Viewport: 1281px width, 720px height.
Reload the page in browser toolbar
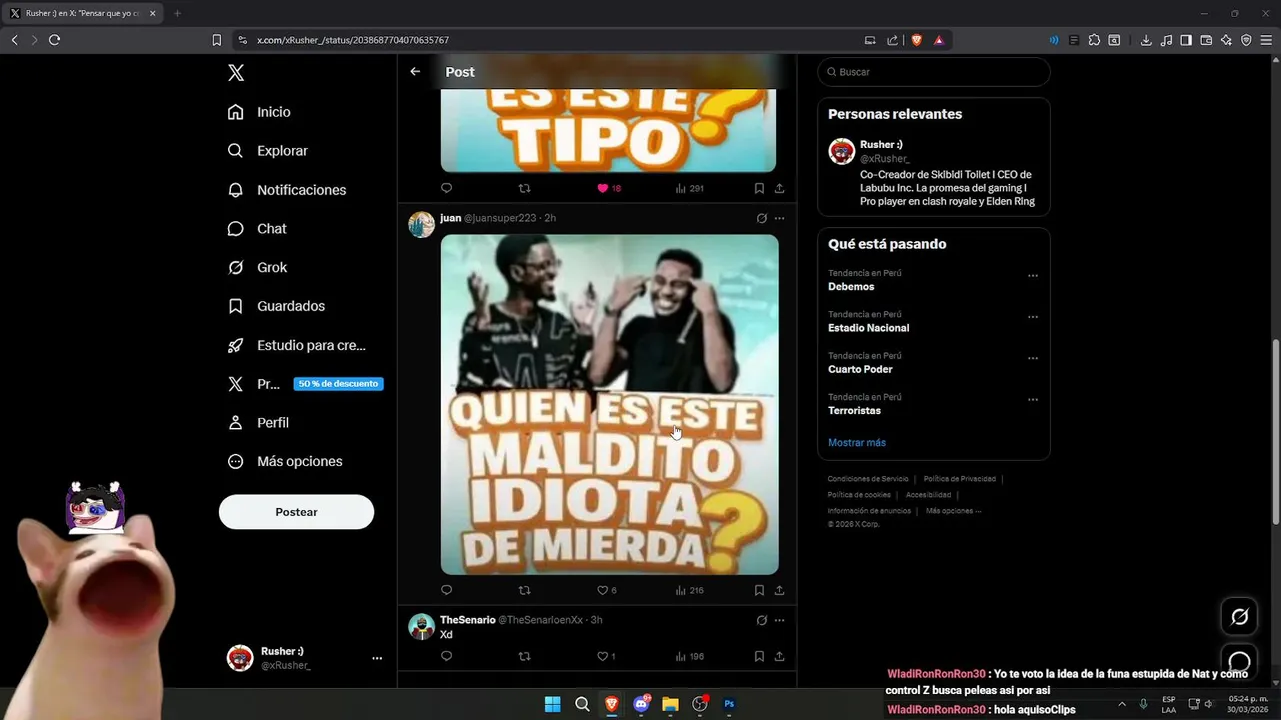point(54,40)
